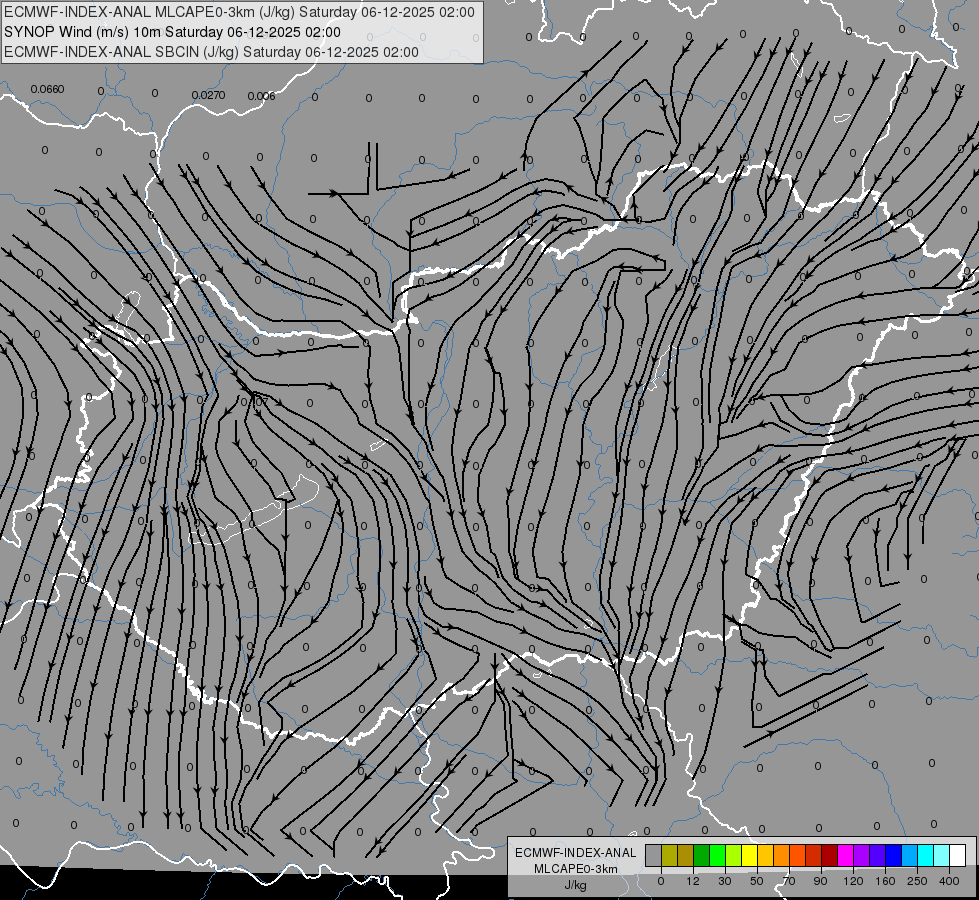
Task: Pick the gray legend swatch
Action: pos(653,855)
